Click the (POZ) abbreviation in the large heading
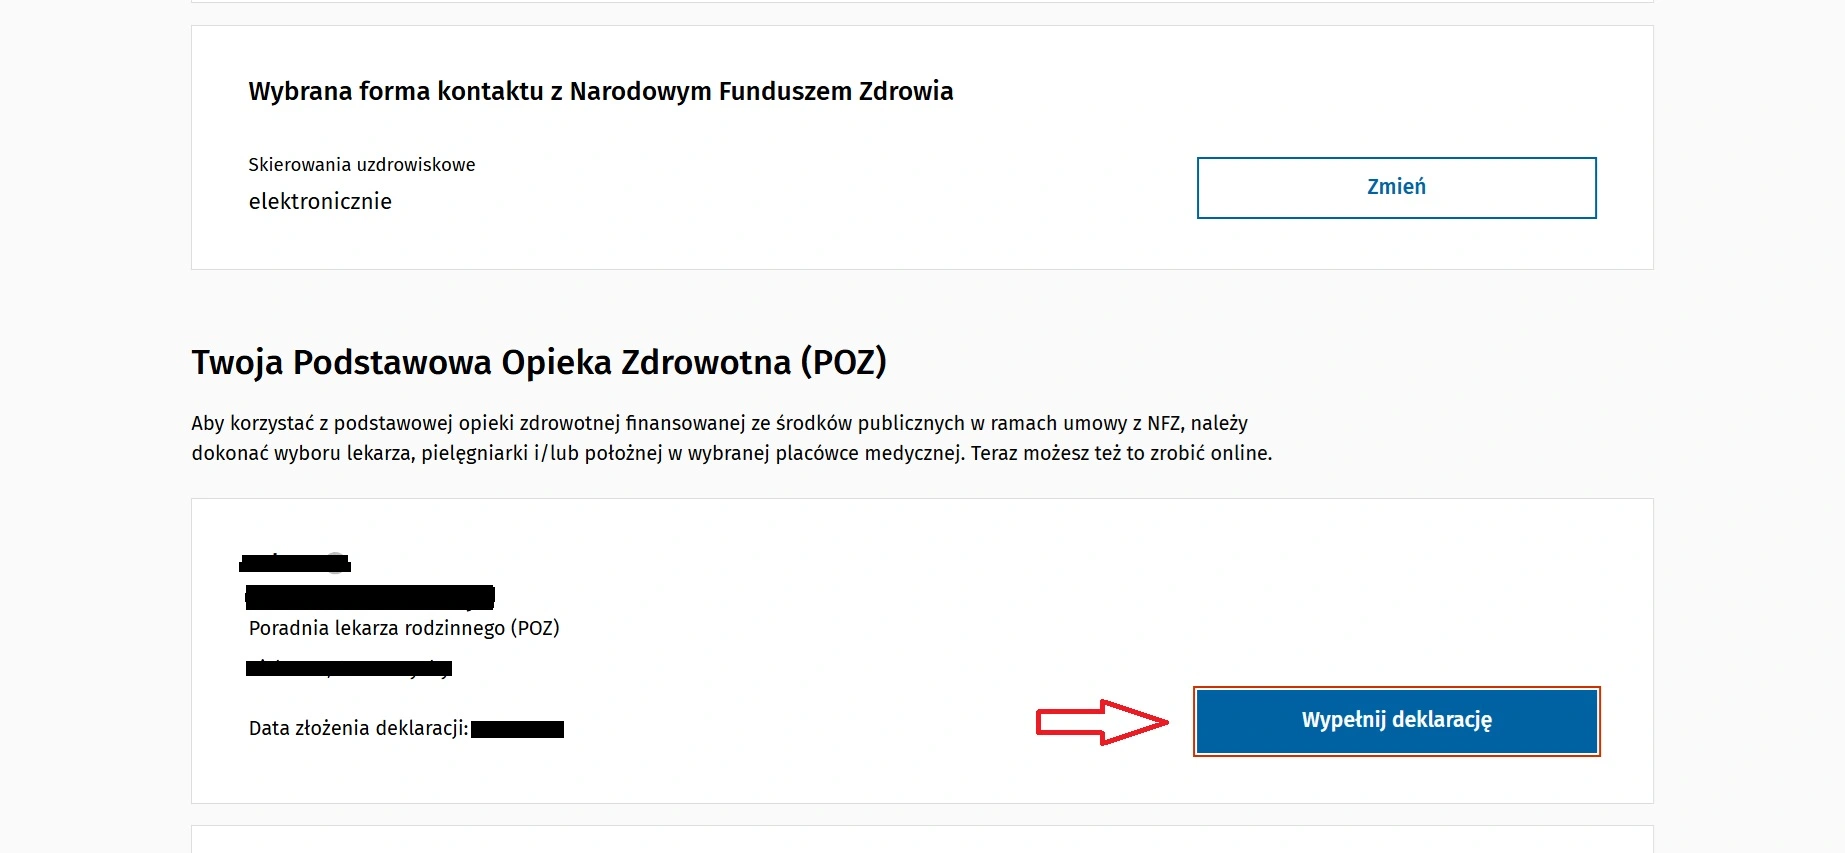 click(x=843, y=362)
